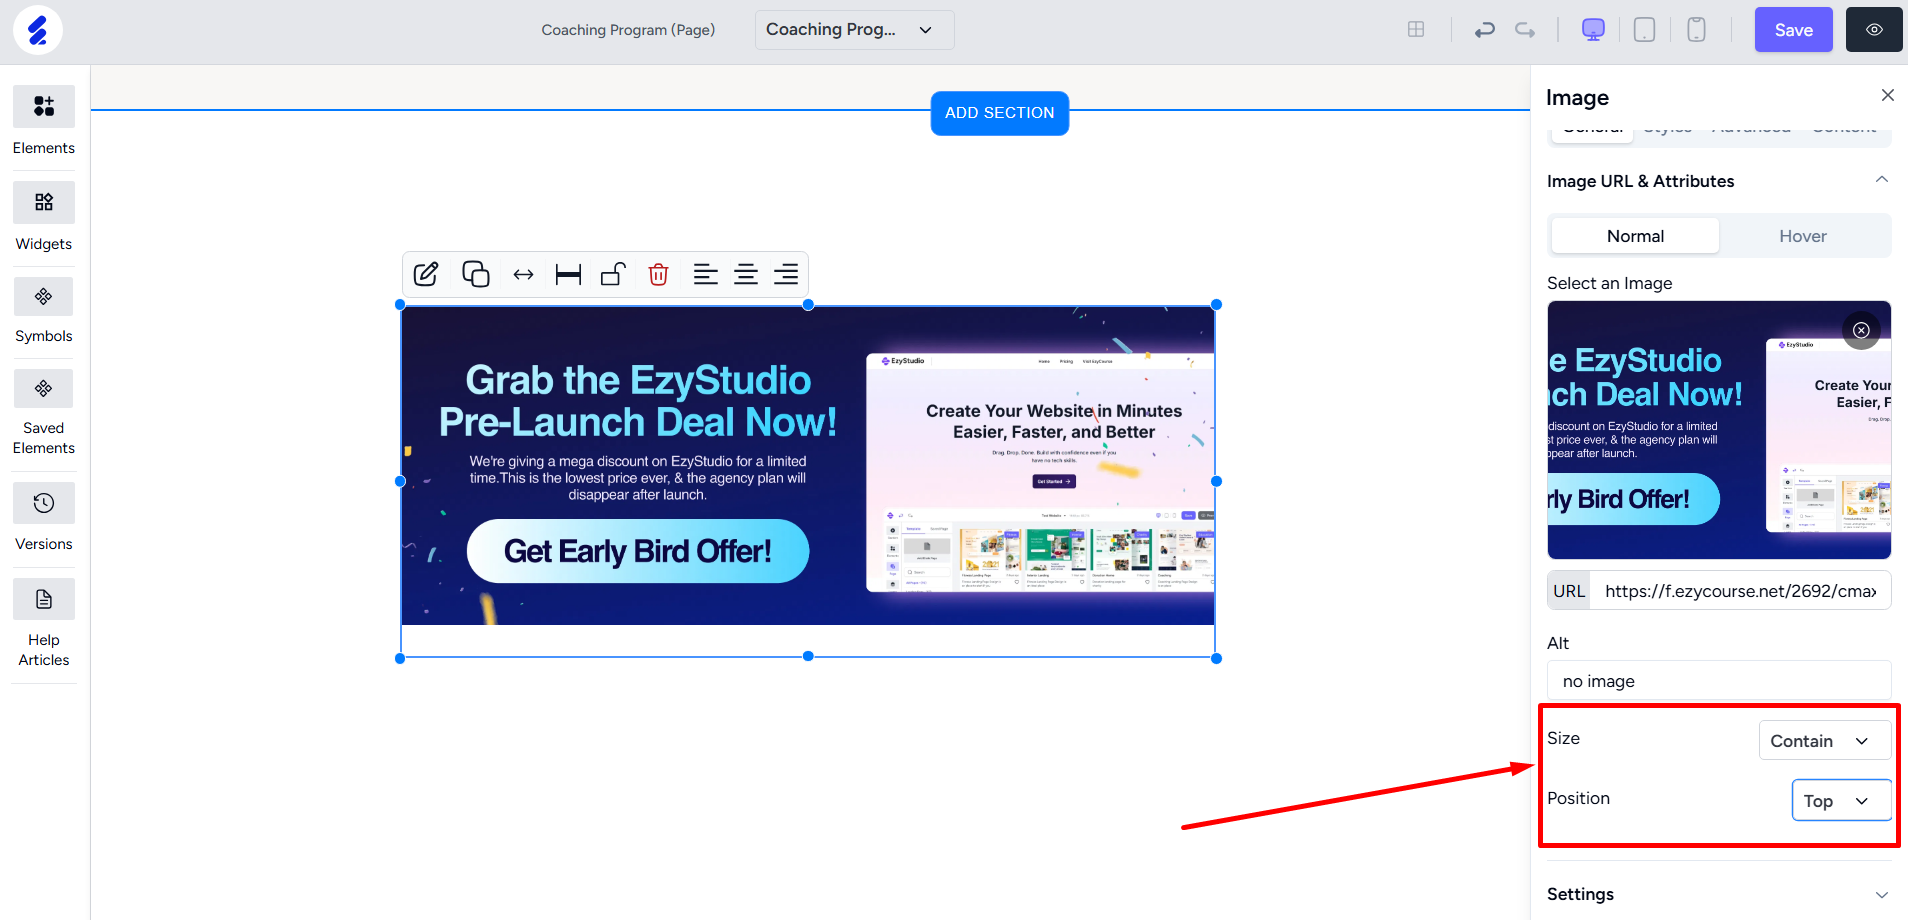The image size is (1908, 920).
Task: Click the grid layout icon in top bar
Action: coord(1416,29)
